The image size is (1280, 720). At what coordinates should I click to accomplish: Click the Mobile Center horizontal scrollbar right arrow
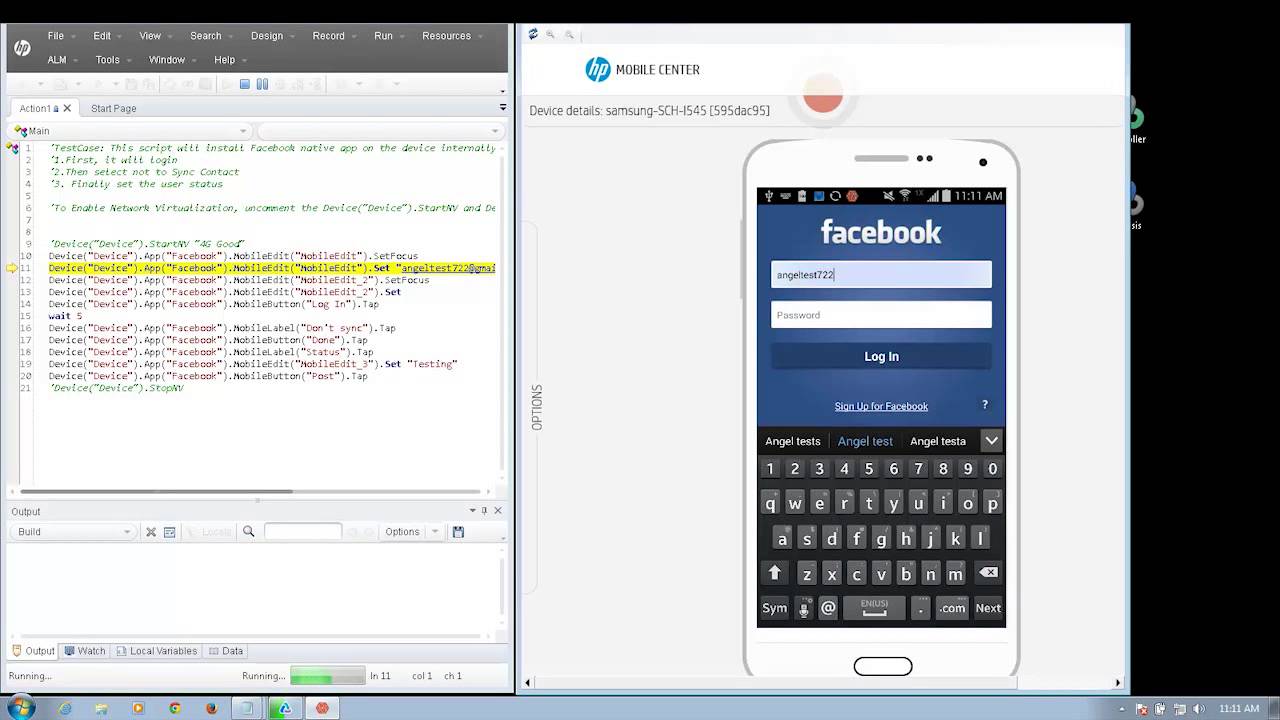point(1118,683)
